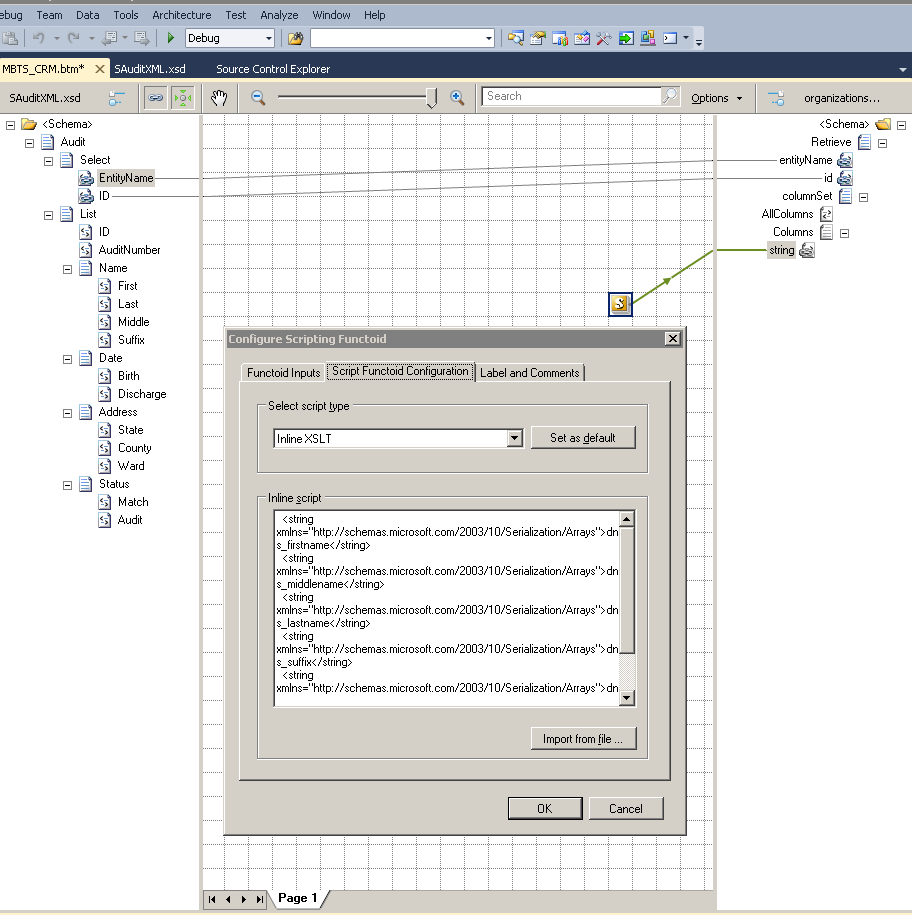Click the Redo icon in the toolbar
912x915 pixels.
74,38
